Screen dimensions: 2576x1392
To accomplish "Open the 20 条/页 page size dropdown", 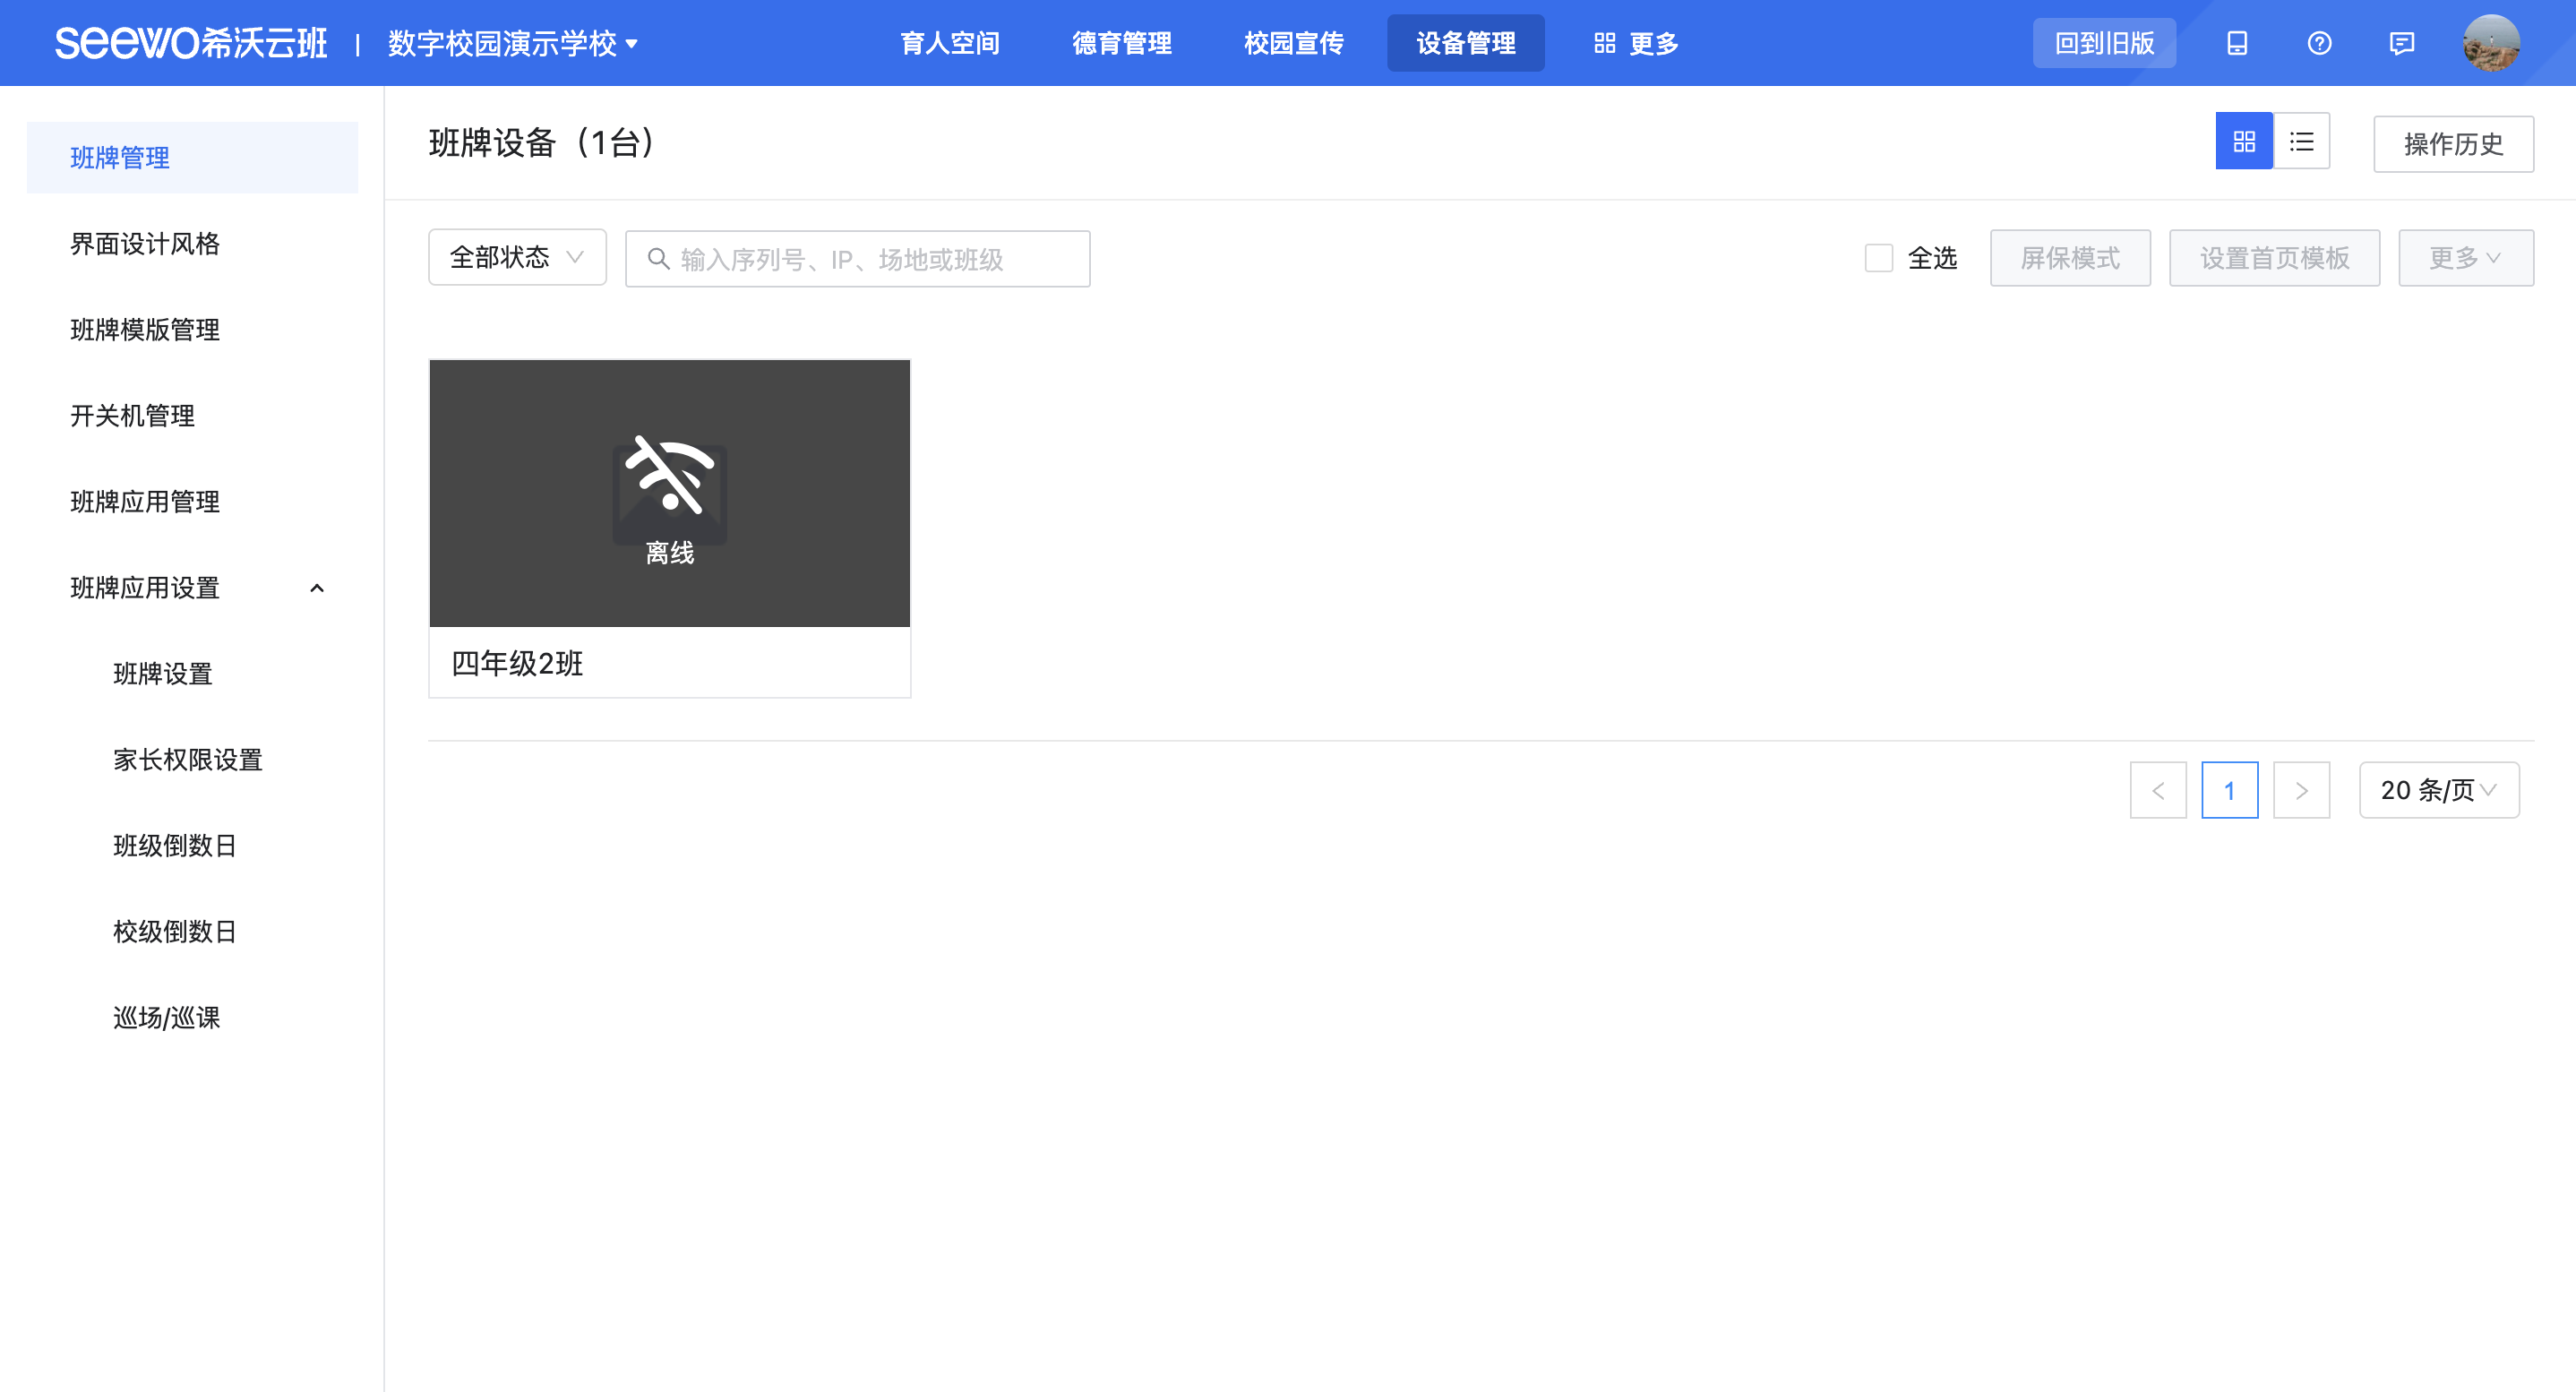I will pos(2438,790).
